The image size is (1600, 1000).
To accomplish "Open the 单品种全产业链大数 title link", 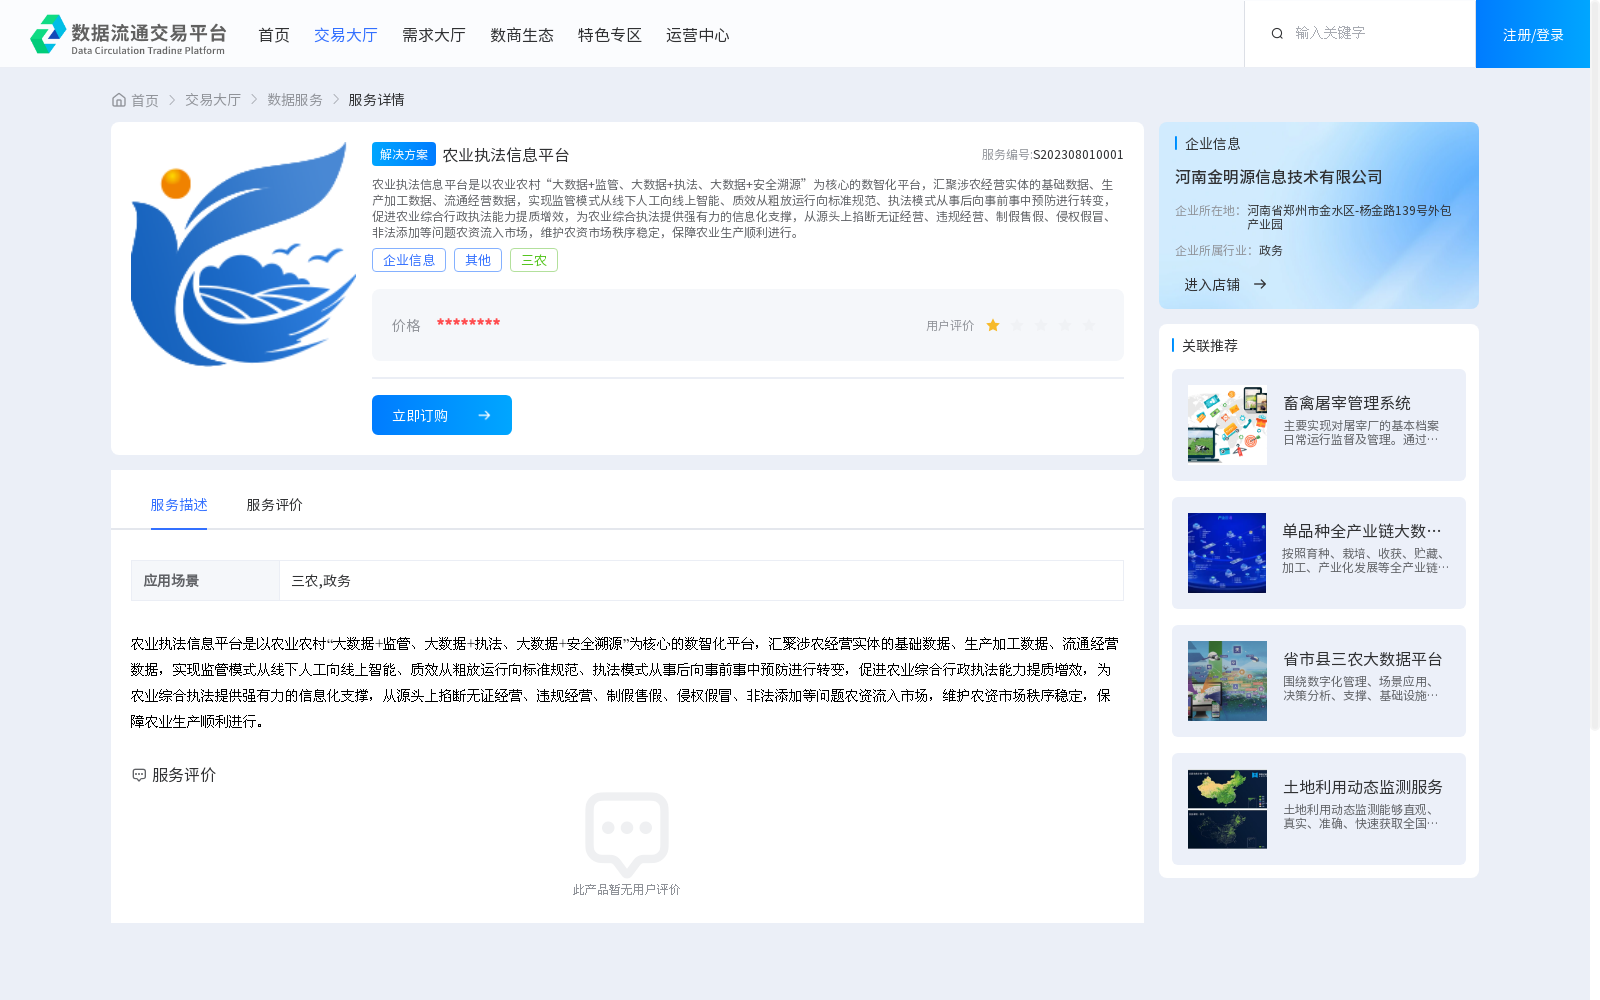I will (1362, 531).
